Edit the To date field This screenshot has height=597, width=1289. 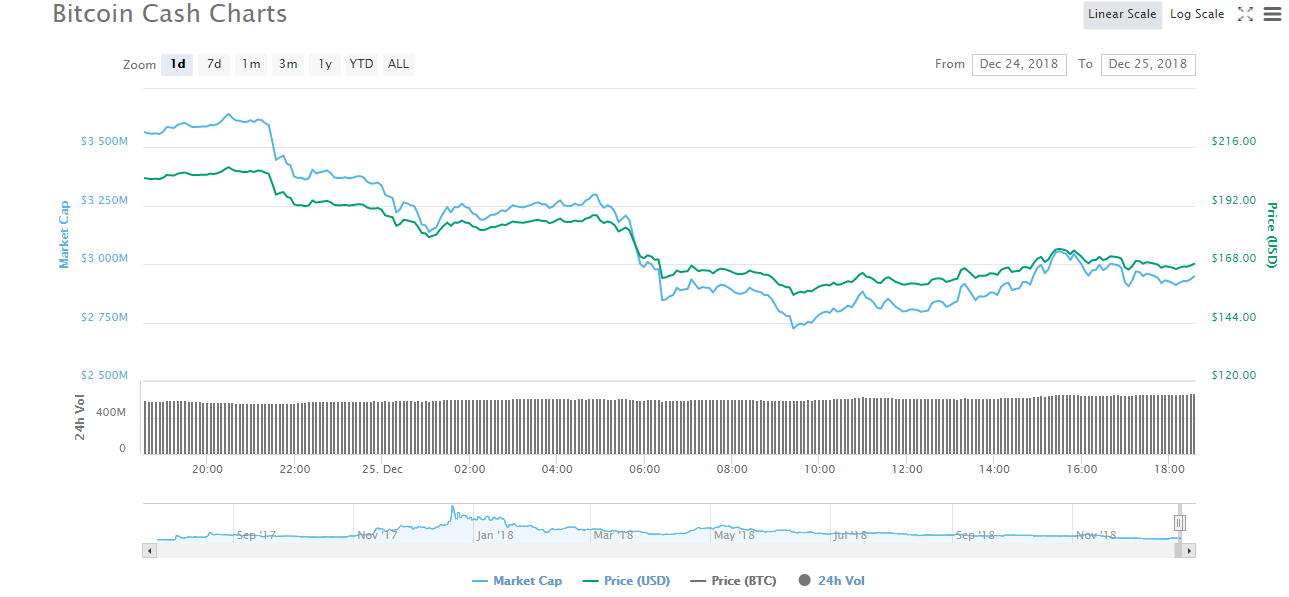(1148, 64)
